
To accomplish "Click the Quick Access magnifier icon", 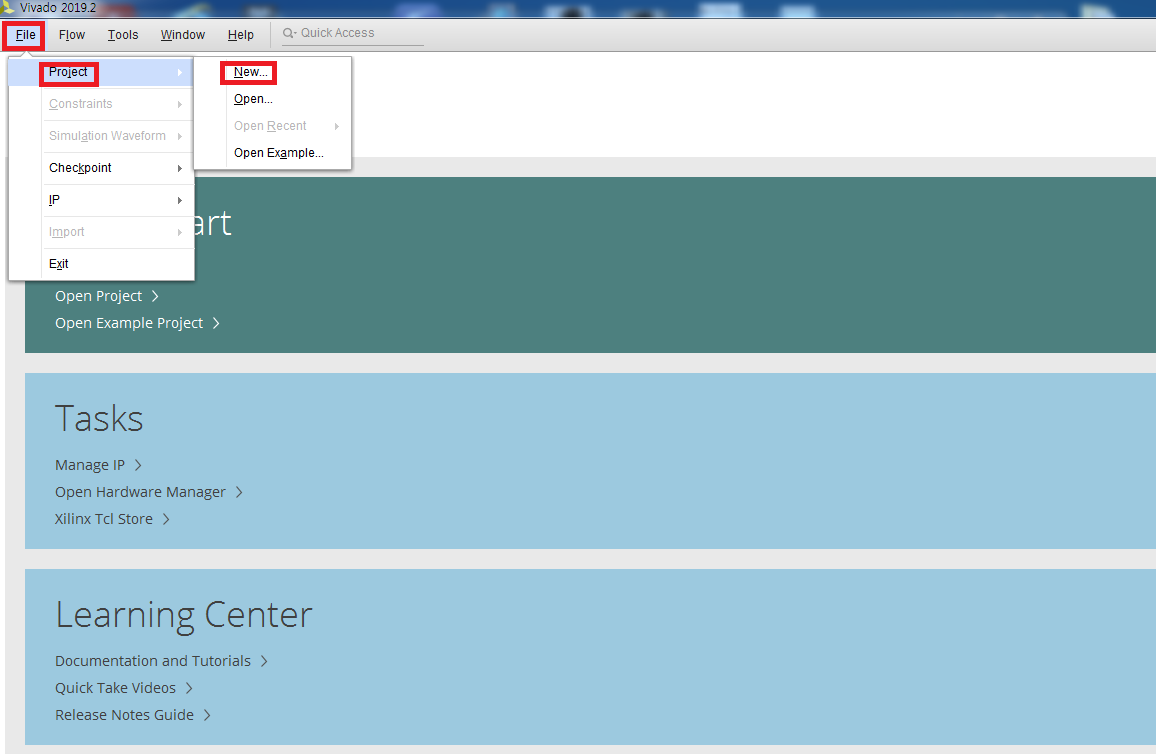I will 289,33.
